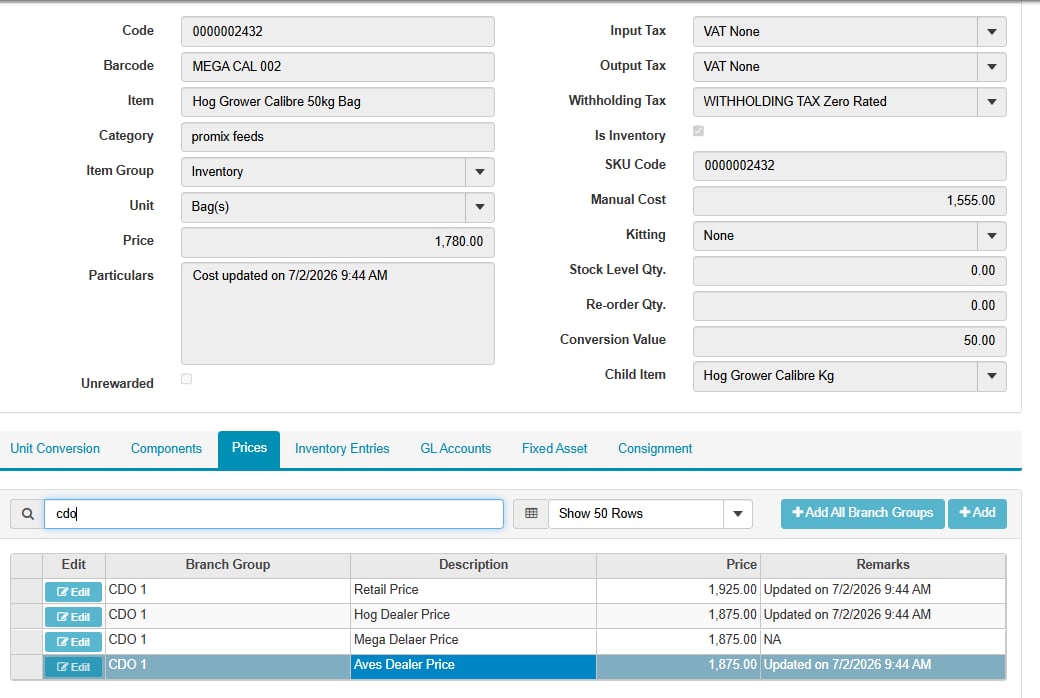
Task: Select the Prices tab
Action: point(249,449)
